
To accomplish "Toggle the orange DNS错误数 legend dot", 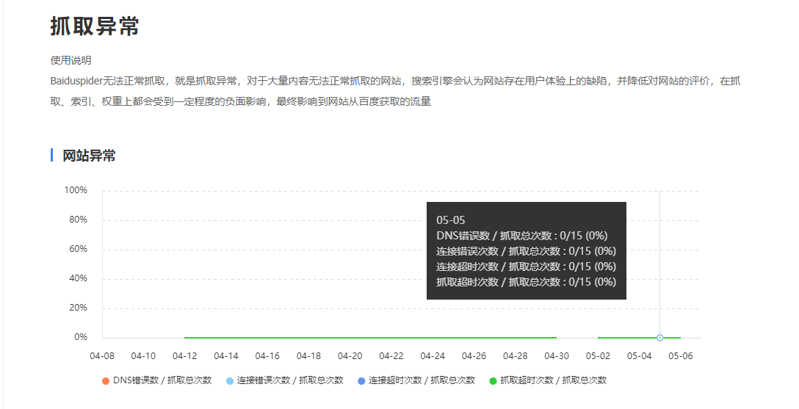I will pyautogui.click(x=105, y=381).
